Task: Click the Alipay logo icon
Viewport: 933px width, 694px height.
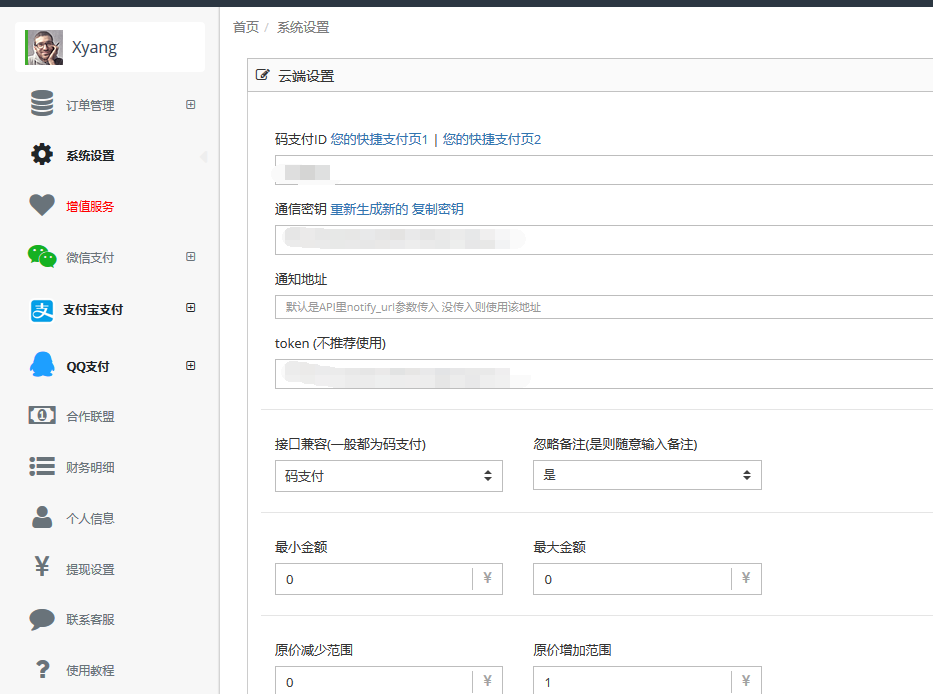Action: [x=42, y=310]
